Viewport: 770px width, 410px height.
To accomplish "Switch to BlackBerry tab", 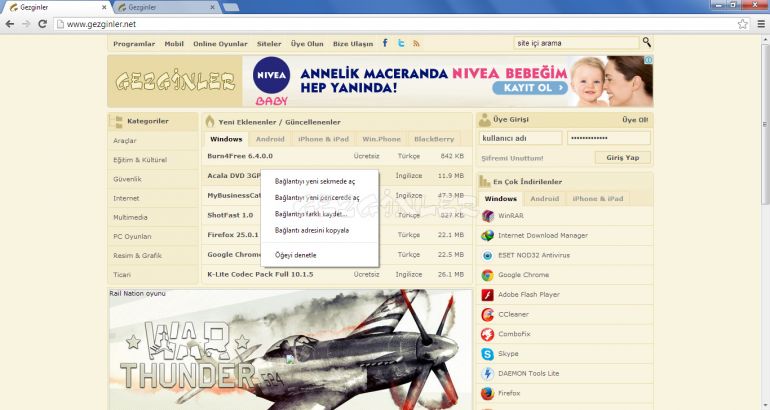I will pos(434,139).
